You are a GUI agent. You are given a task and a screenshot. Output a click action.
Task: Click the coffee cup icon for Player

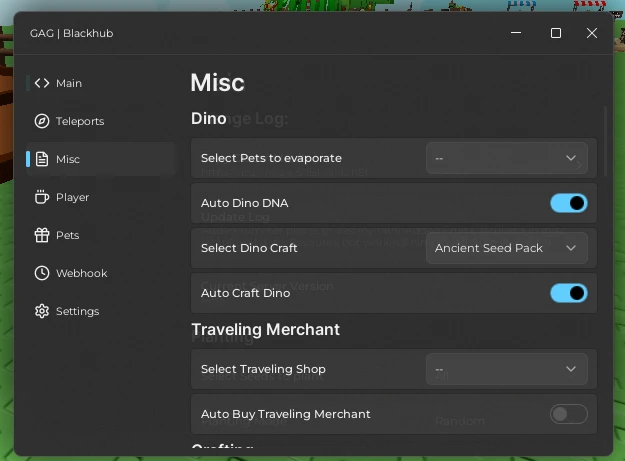coord(42,197)
